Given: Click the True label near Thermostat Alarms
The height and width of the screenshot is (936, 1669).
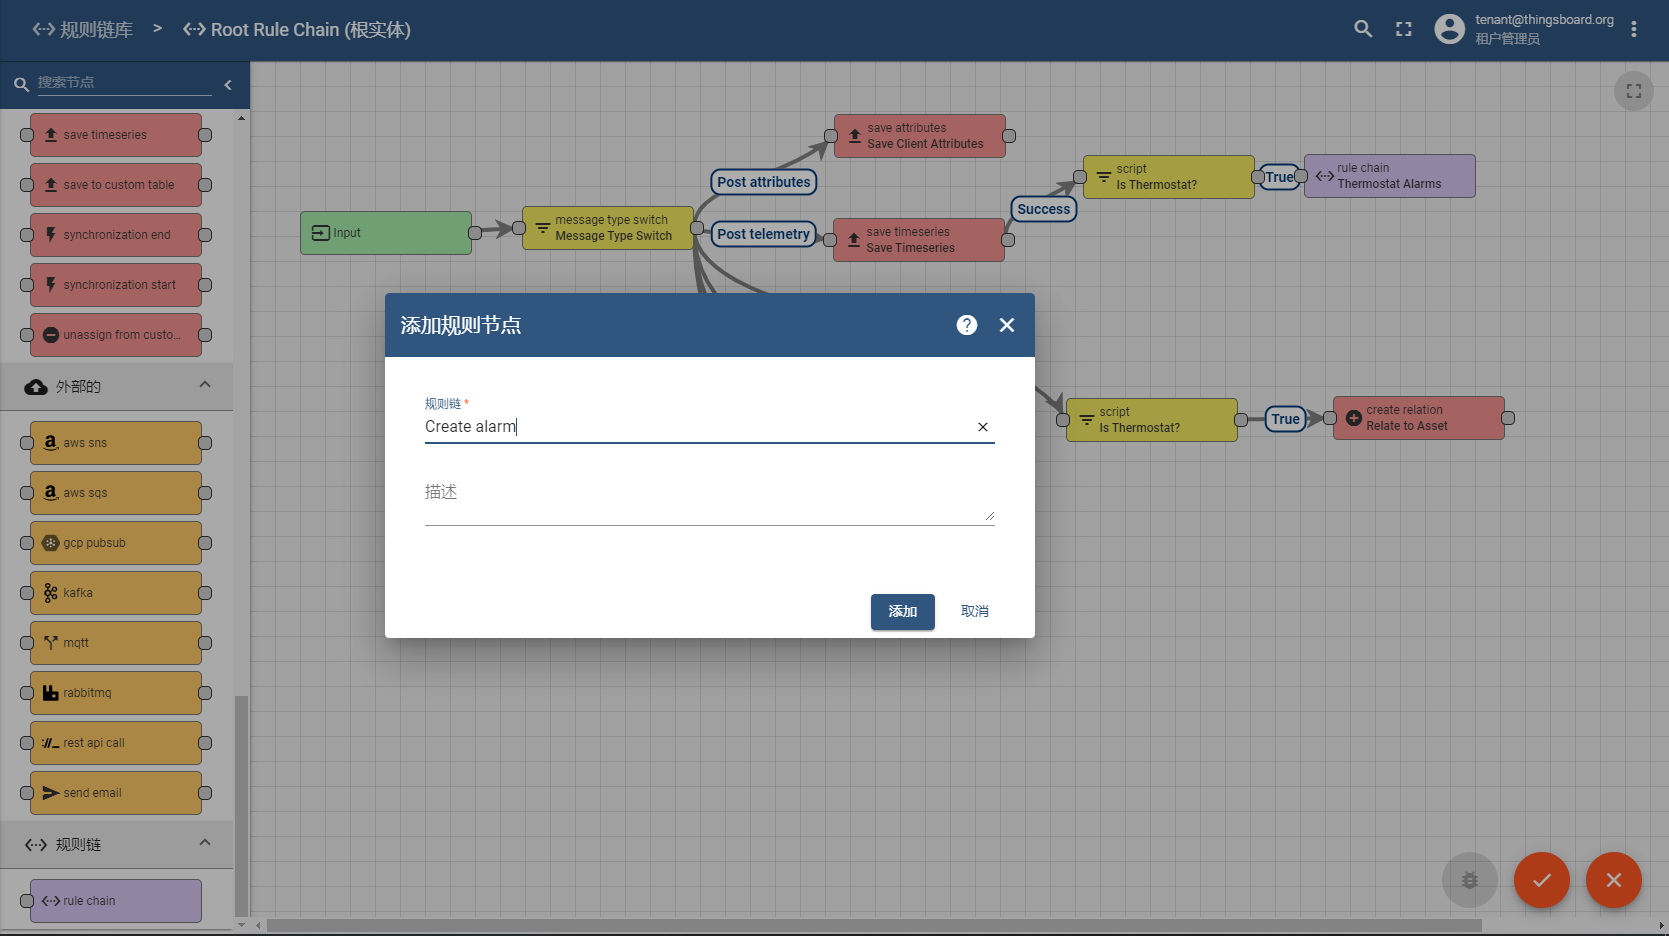Looking at the screenshot, I should (1280, 177).
